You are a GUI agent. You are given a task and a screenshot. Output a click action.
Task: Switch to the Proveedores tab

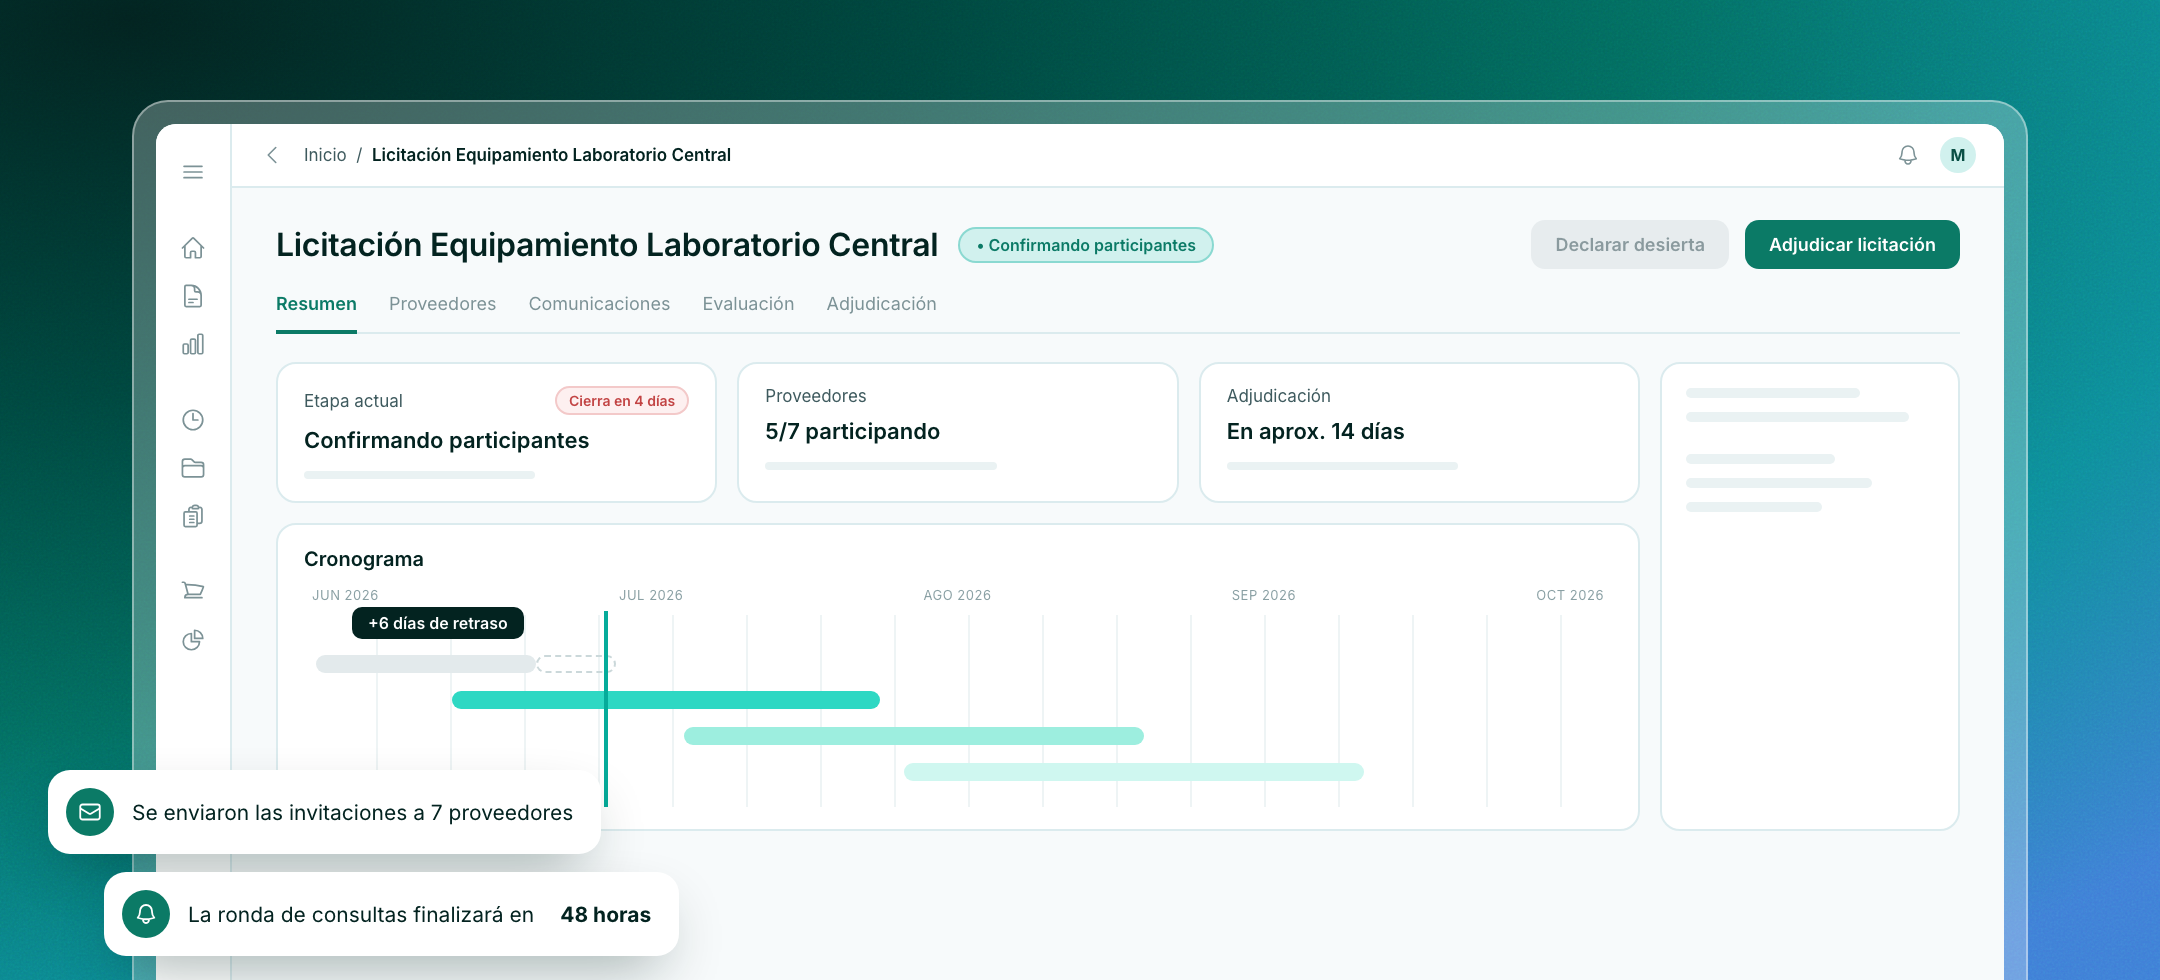[442, 304]
